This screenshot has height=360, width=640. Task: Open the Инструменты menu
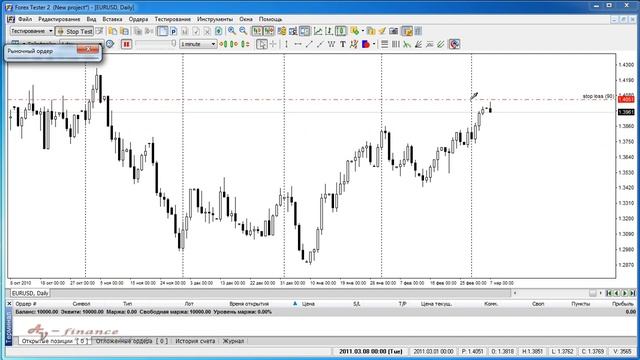pos(215,19)
